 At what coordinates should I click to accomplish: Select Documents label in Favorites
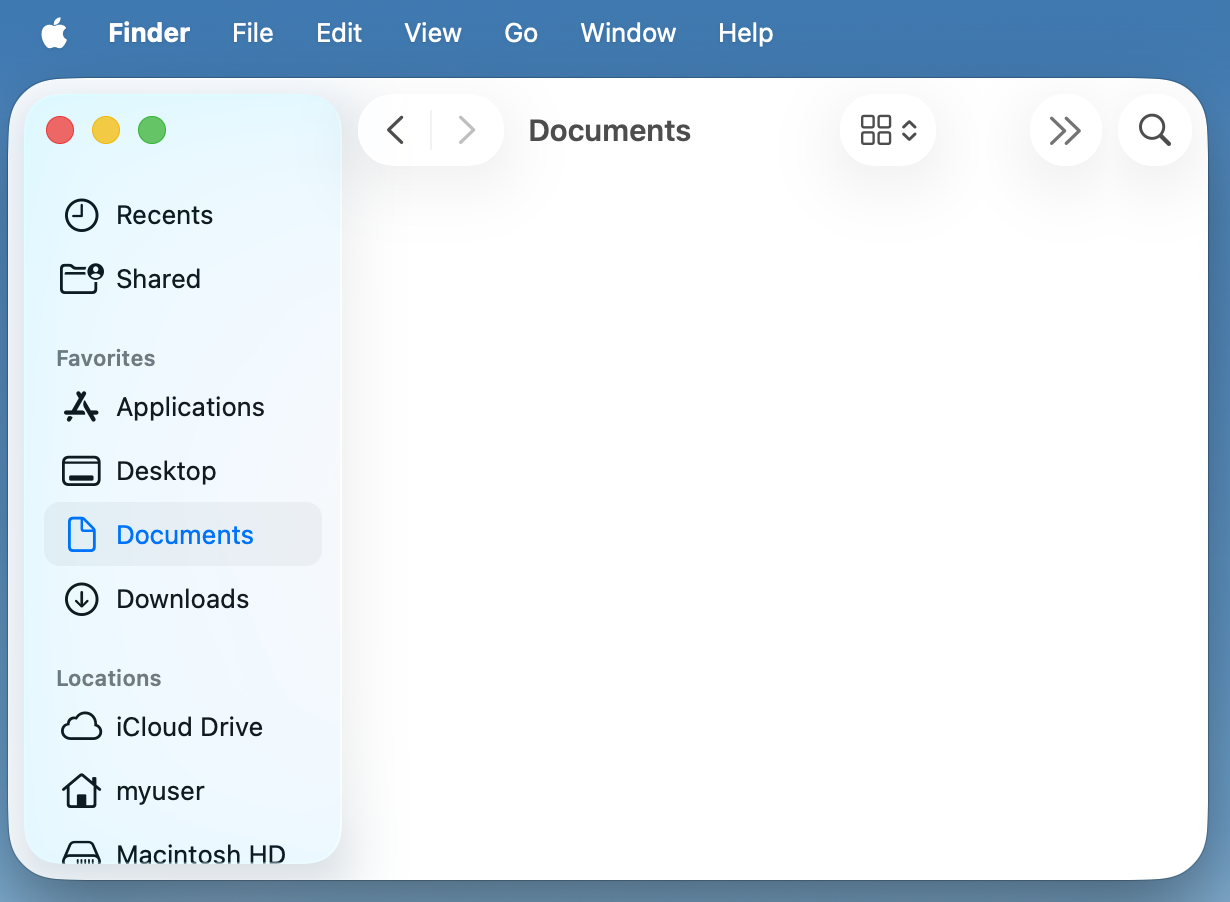185,535
